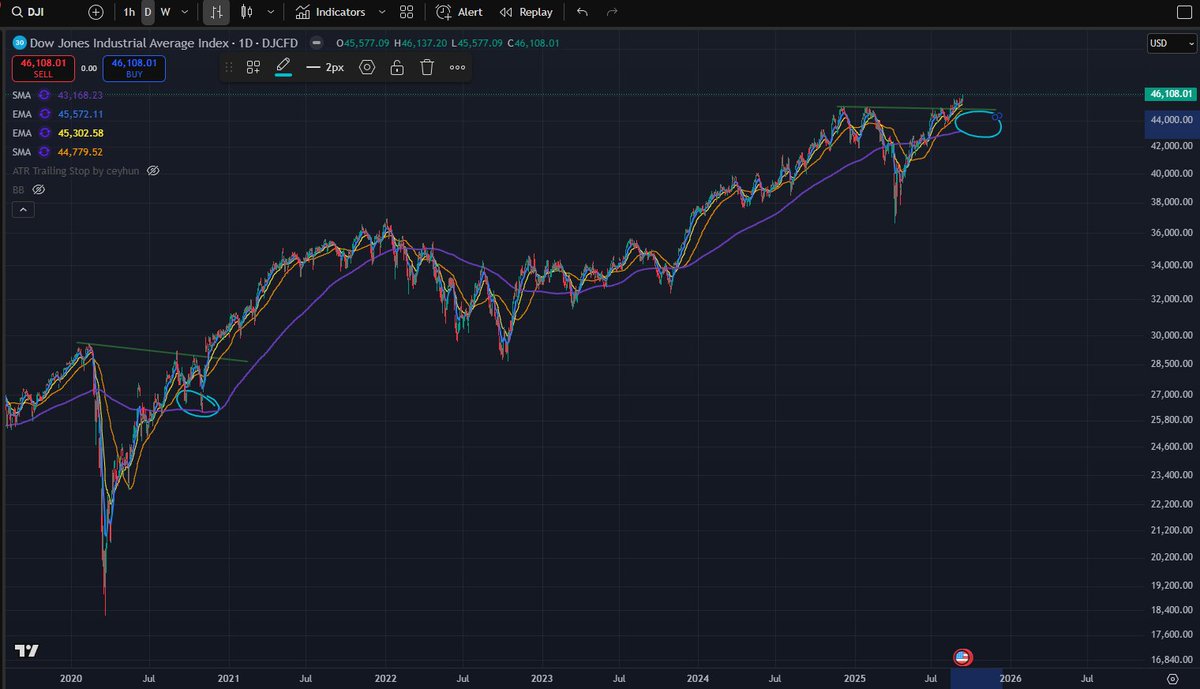Click the refresh icon next to SMA 43,168.23

(x=44, y=95)
